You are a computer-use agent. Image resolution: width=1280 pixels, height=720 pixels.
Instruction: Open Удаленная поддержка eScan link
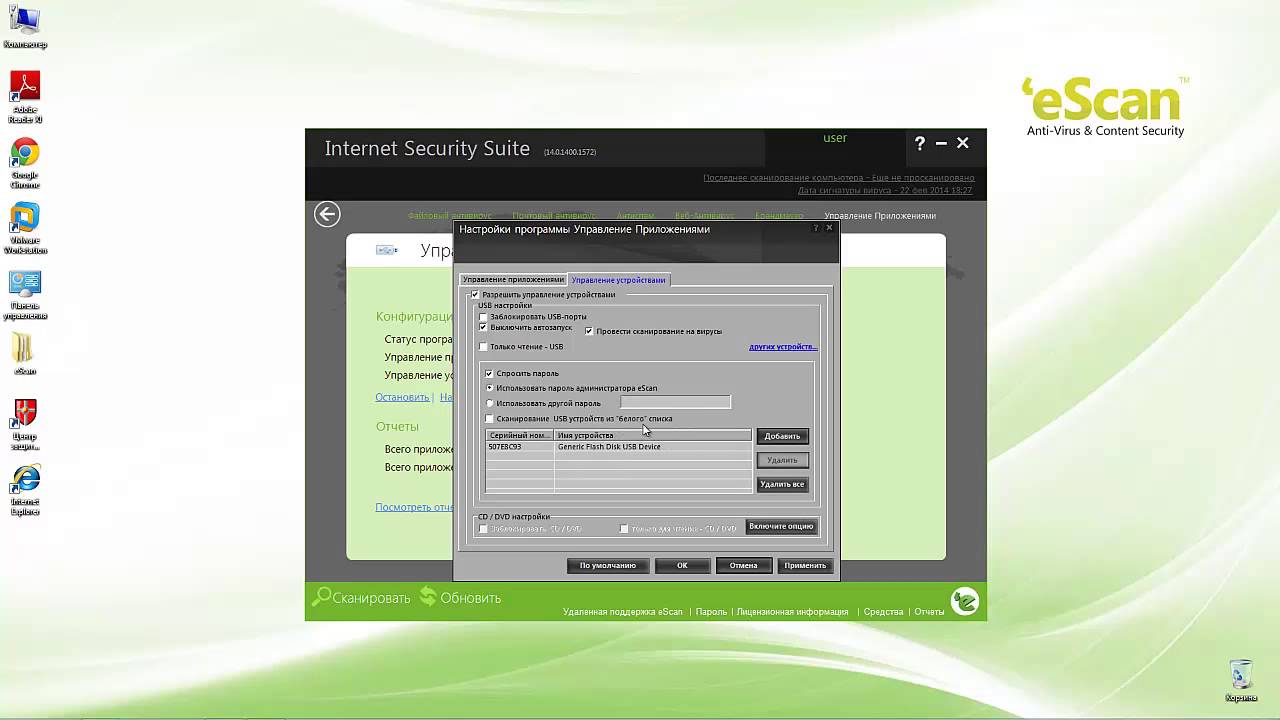pyautogui.click(x=623, y=612)
